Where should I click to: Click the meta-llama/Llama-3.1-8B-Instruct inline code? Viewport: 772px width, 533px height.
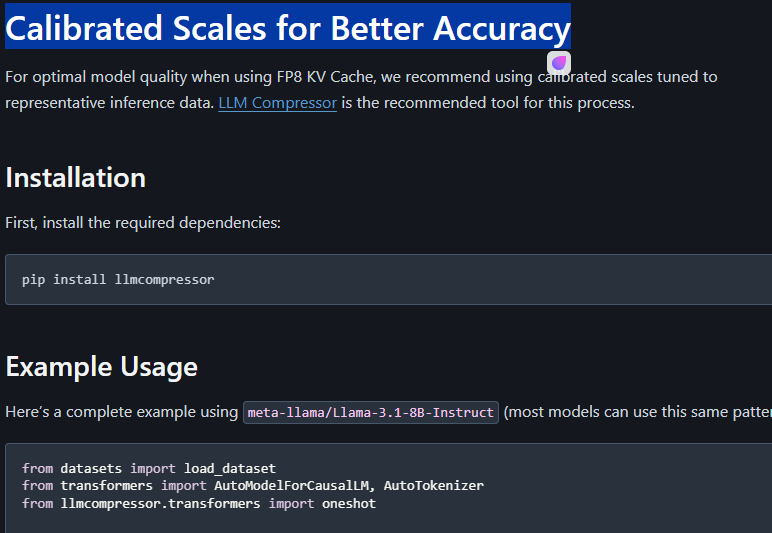click(371, 412)
